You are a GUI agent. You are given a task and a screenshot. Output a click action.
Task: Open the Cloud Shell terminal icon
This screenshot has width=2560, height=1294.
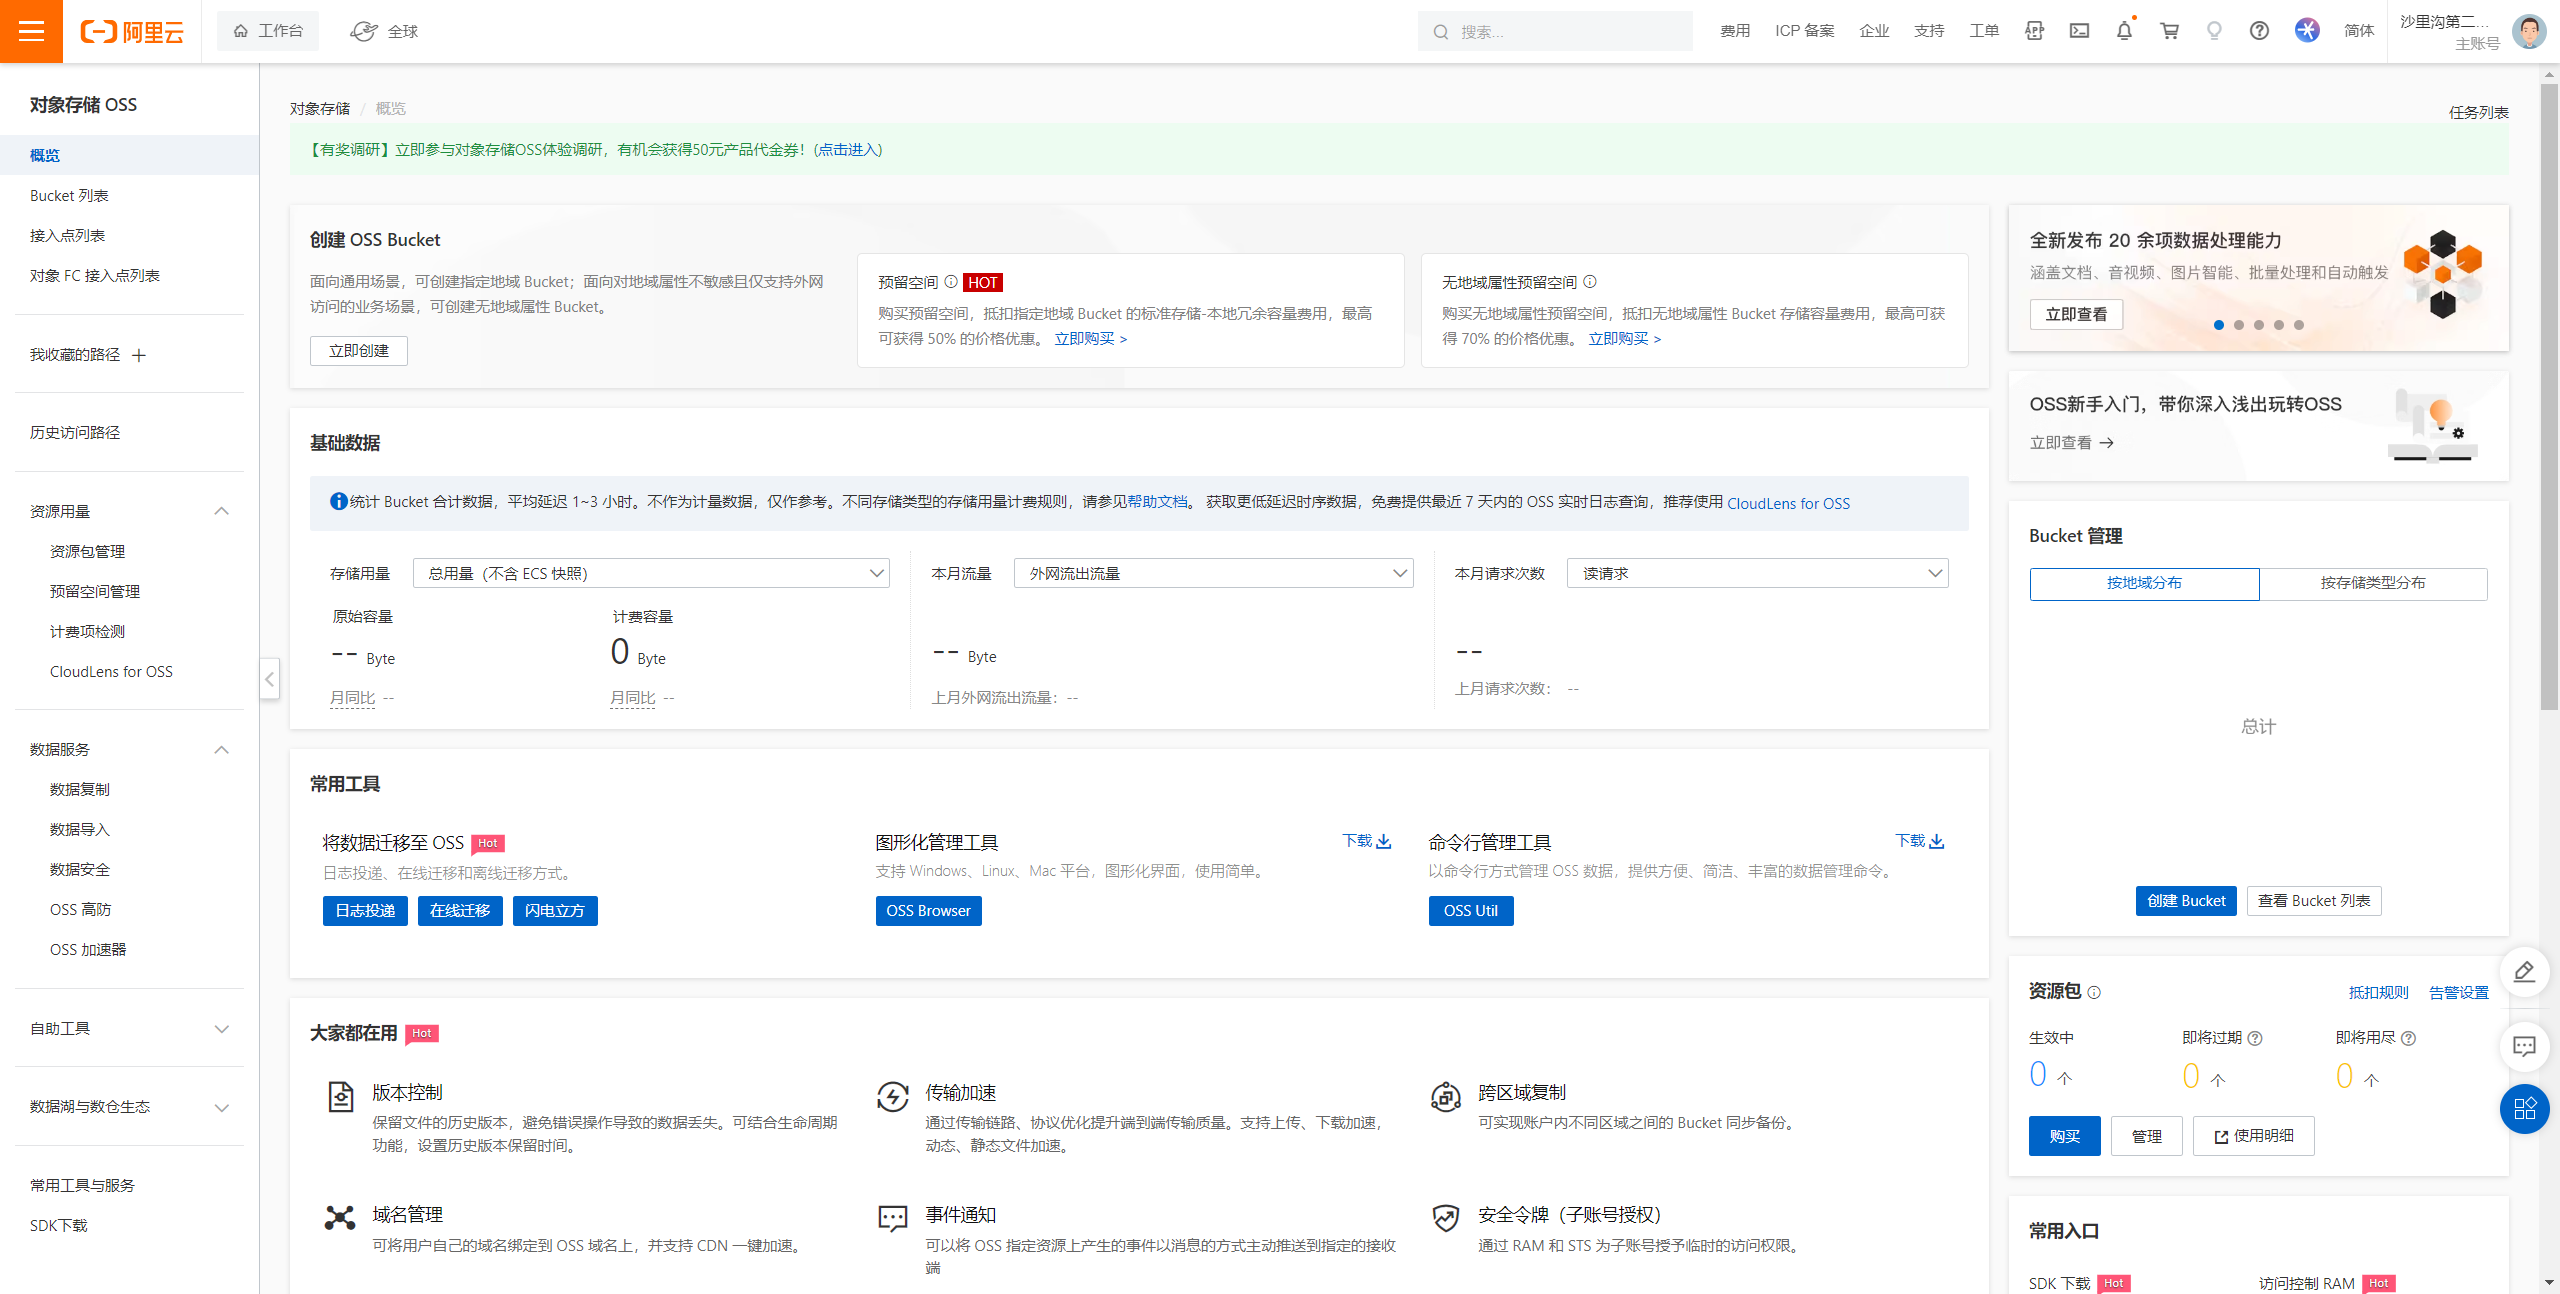tap(2079, 31)
